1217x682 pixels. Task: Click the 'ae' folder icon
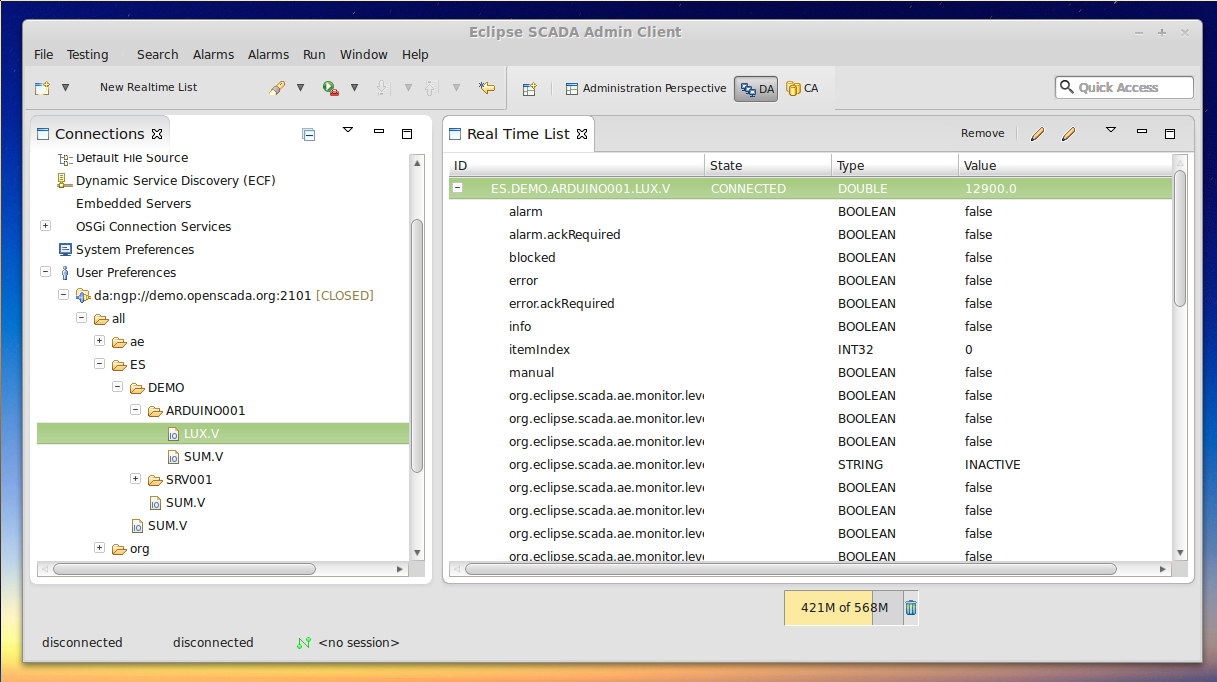[x=119, y=342]
